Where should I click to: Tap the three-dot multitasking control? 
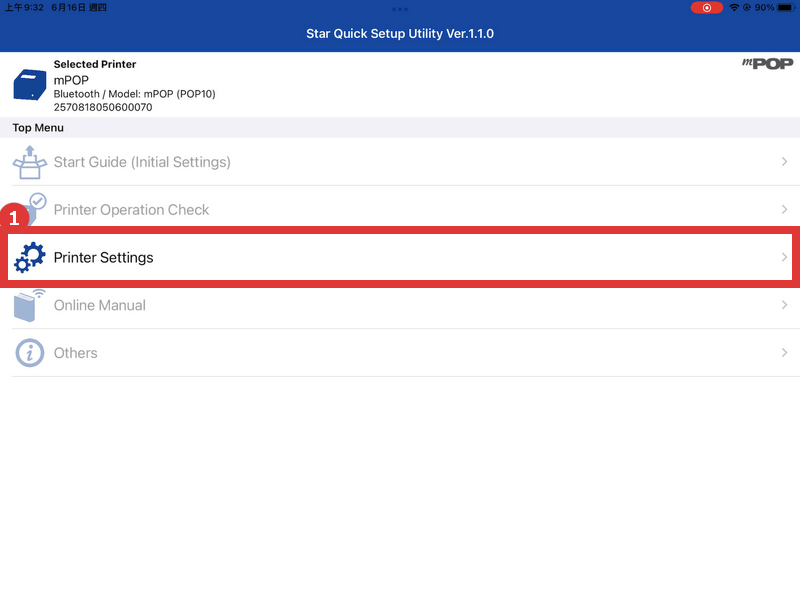[400, 9]
